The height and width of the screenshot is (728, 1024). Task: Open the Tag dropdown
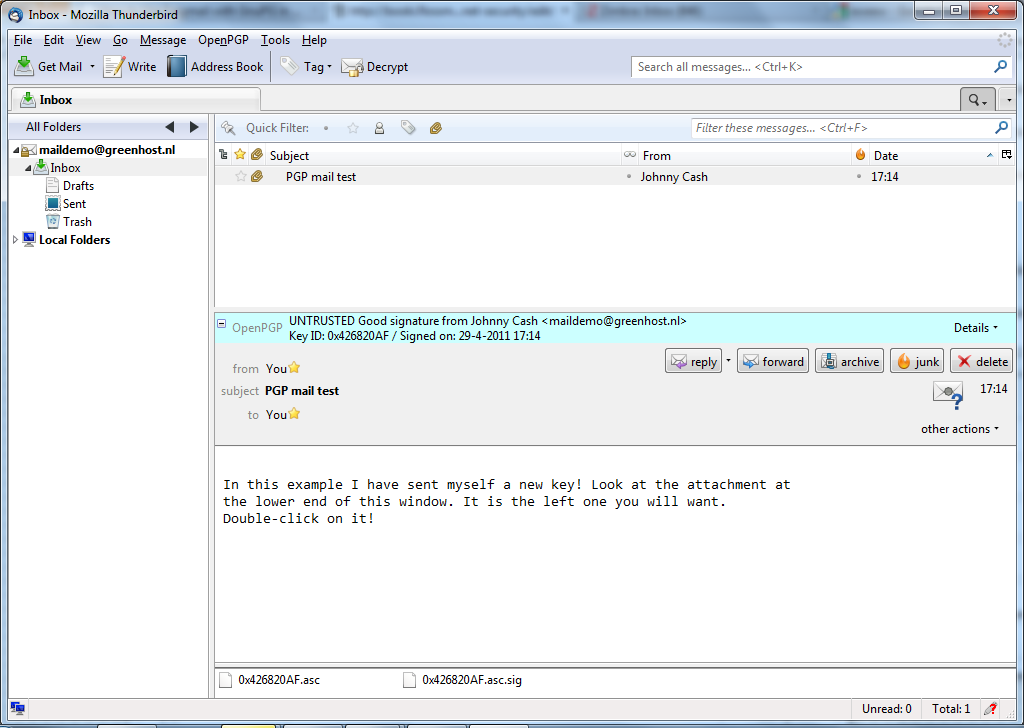point(306,67)
